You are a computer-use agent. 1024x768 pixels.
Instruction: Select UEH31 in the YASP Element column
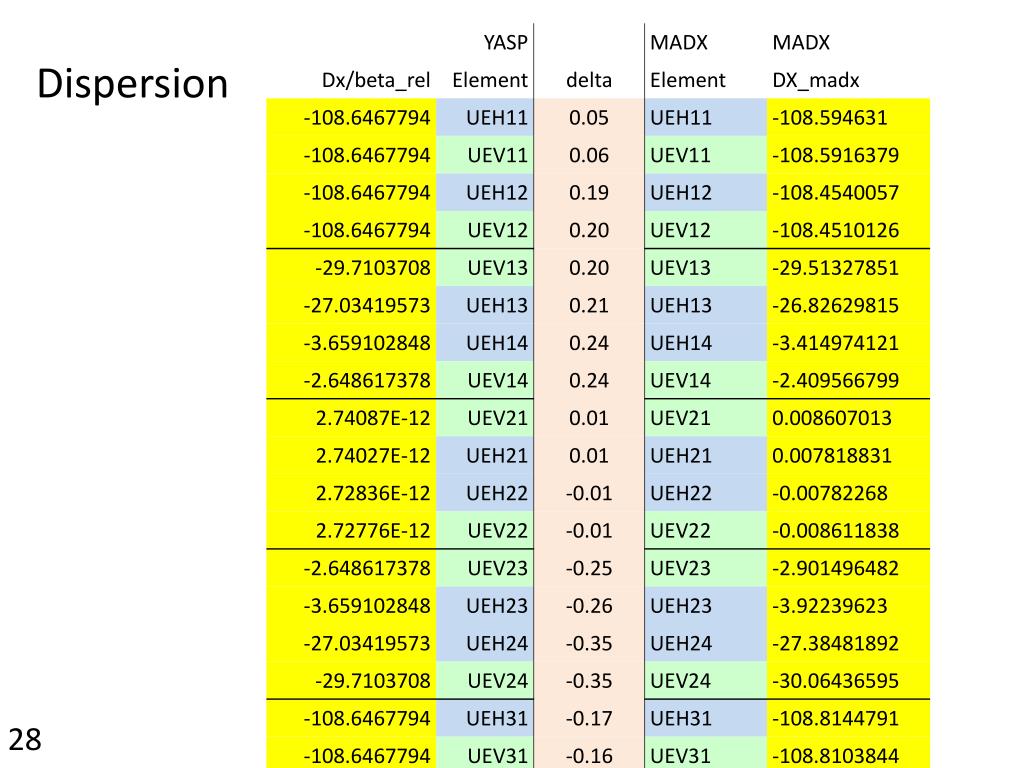coord(497,718)
